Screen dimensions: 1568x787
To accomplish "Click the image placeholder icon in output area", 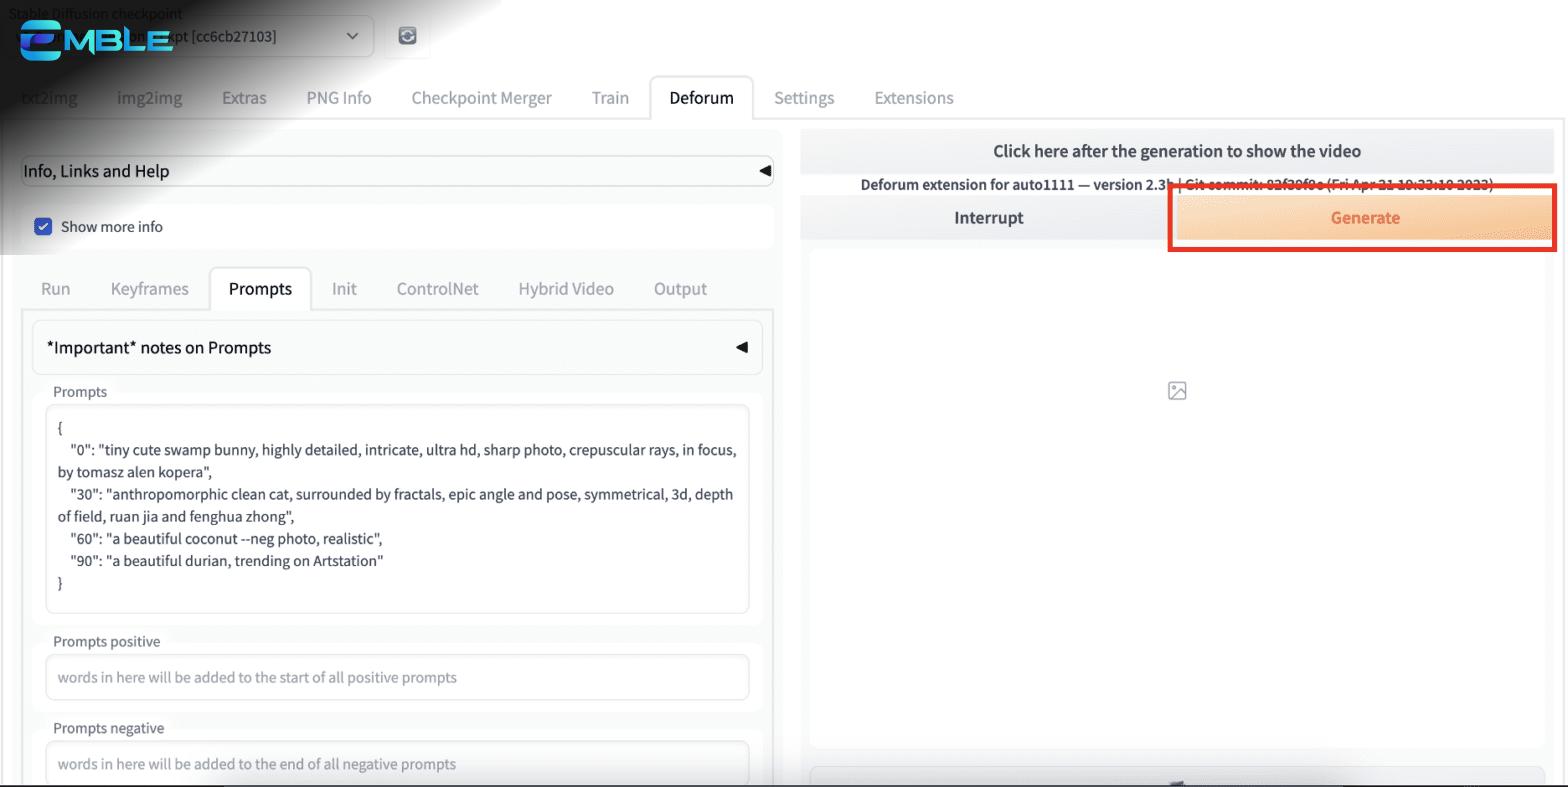I will [x=1177, y=391].
